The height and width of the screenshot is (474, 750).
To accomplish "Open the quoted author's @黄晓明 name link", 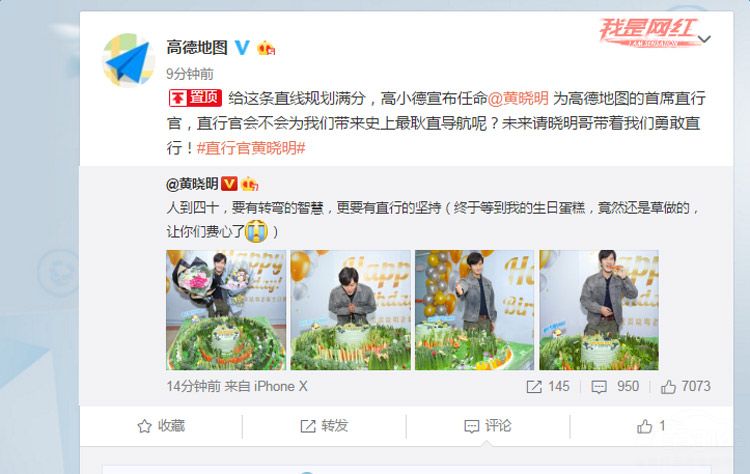I will click(x=192, y=184).
